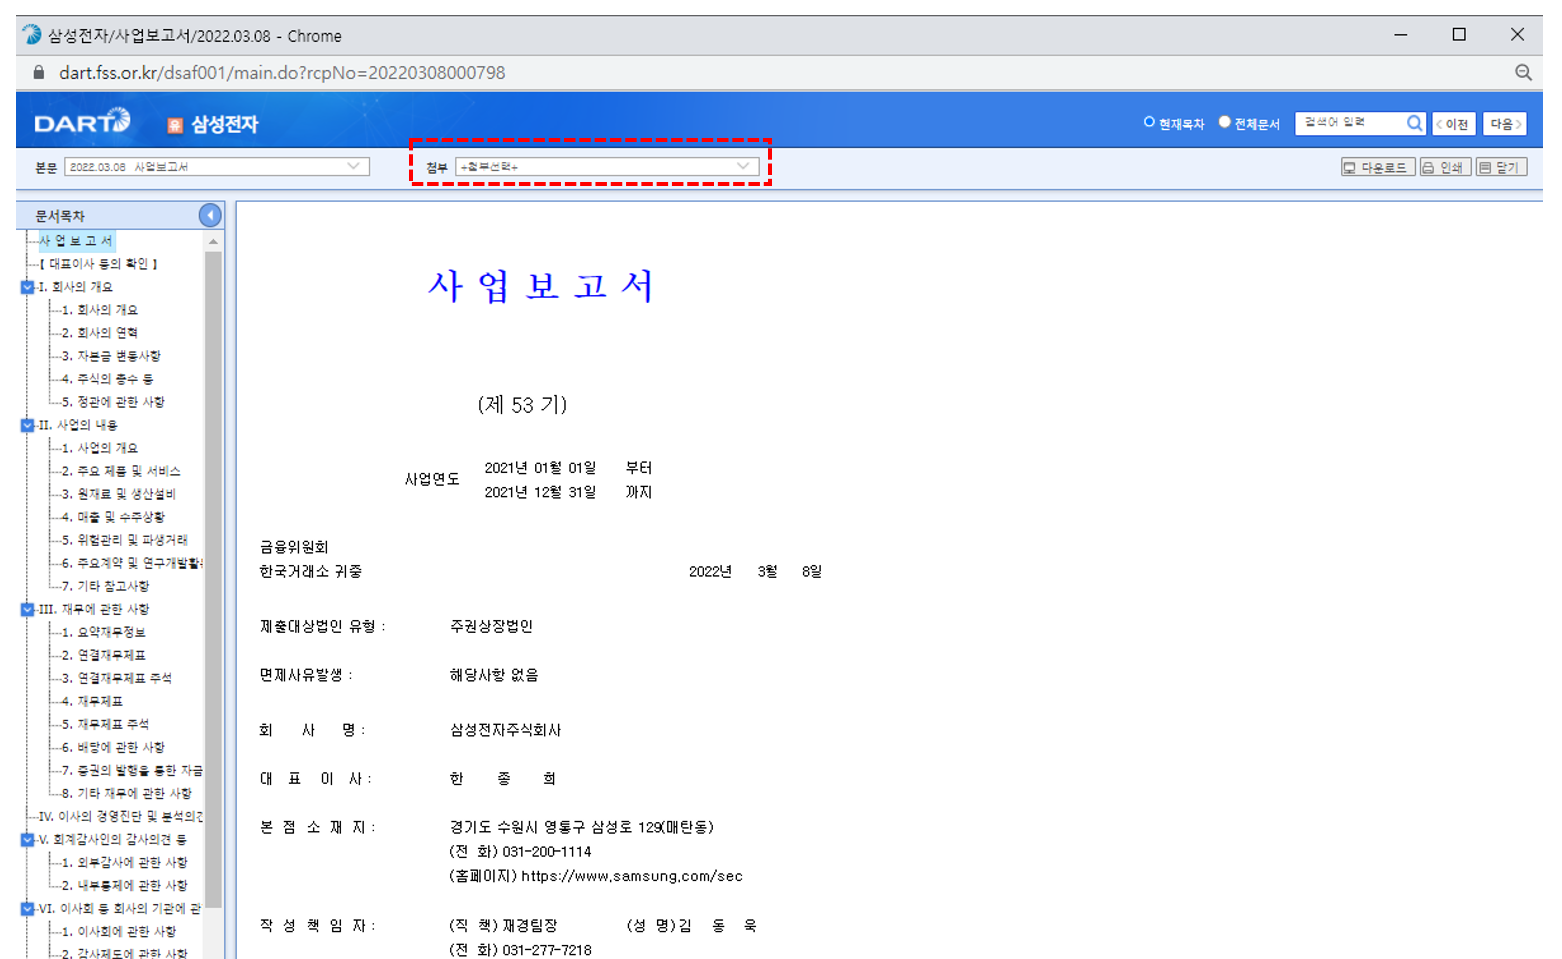
Task: Open 8. 기타 재무에 관한 사항
Action: [127, 793]
